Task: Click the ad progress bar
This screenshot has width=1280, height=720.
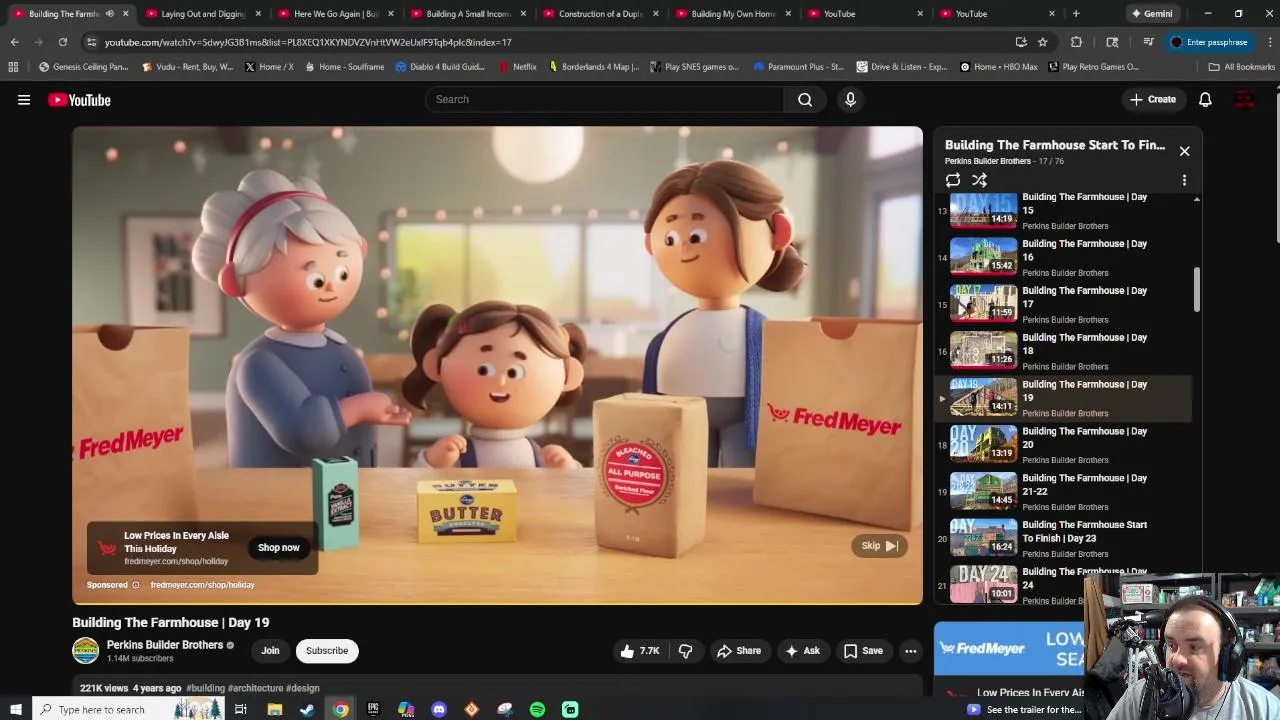Action: 497,603
